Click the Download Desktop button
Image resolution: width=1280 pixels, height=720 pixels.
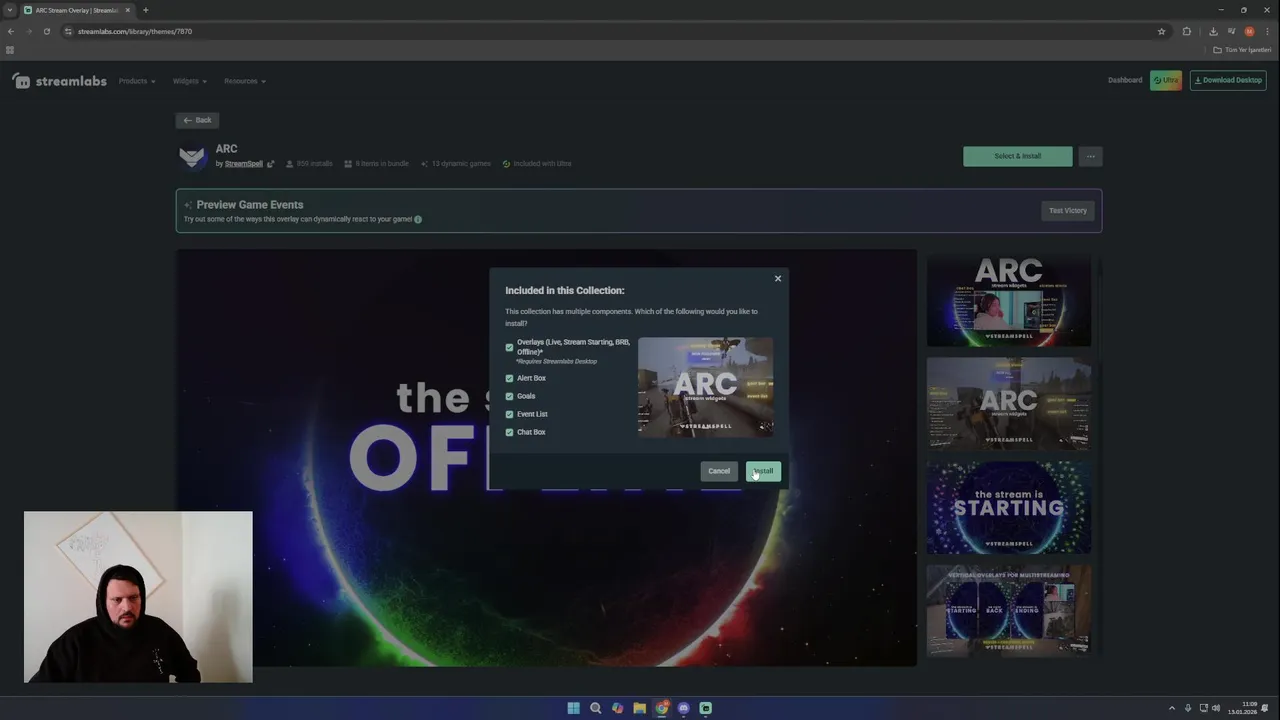click(1228, 80)
